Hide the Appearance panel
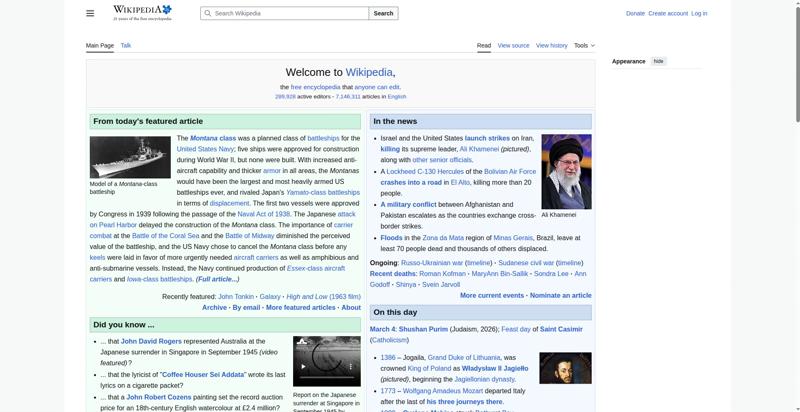The image size is (800, 412). point(658,61)
